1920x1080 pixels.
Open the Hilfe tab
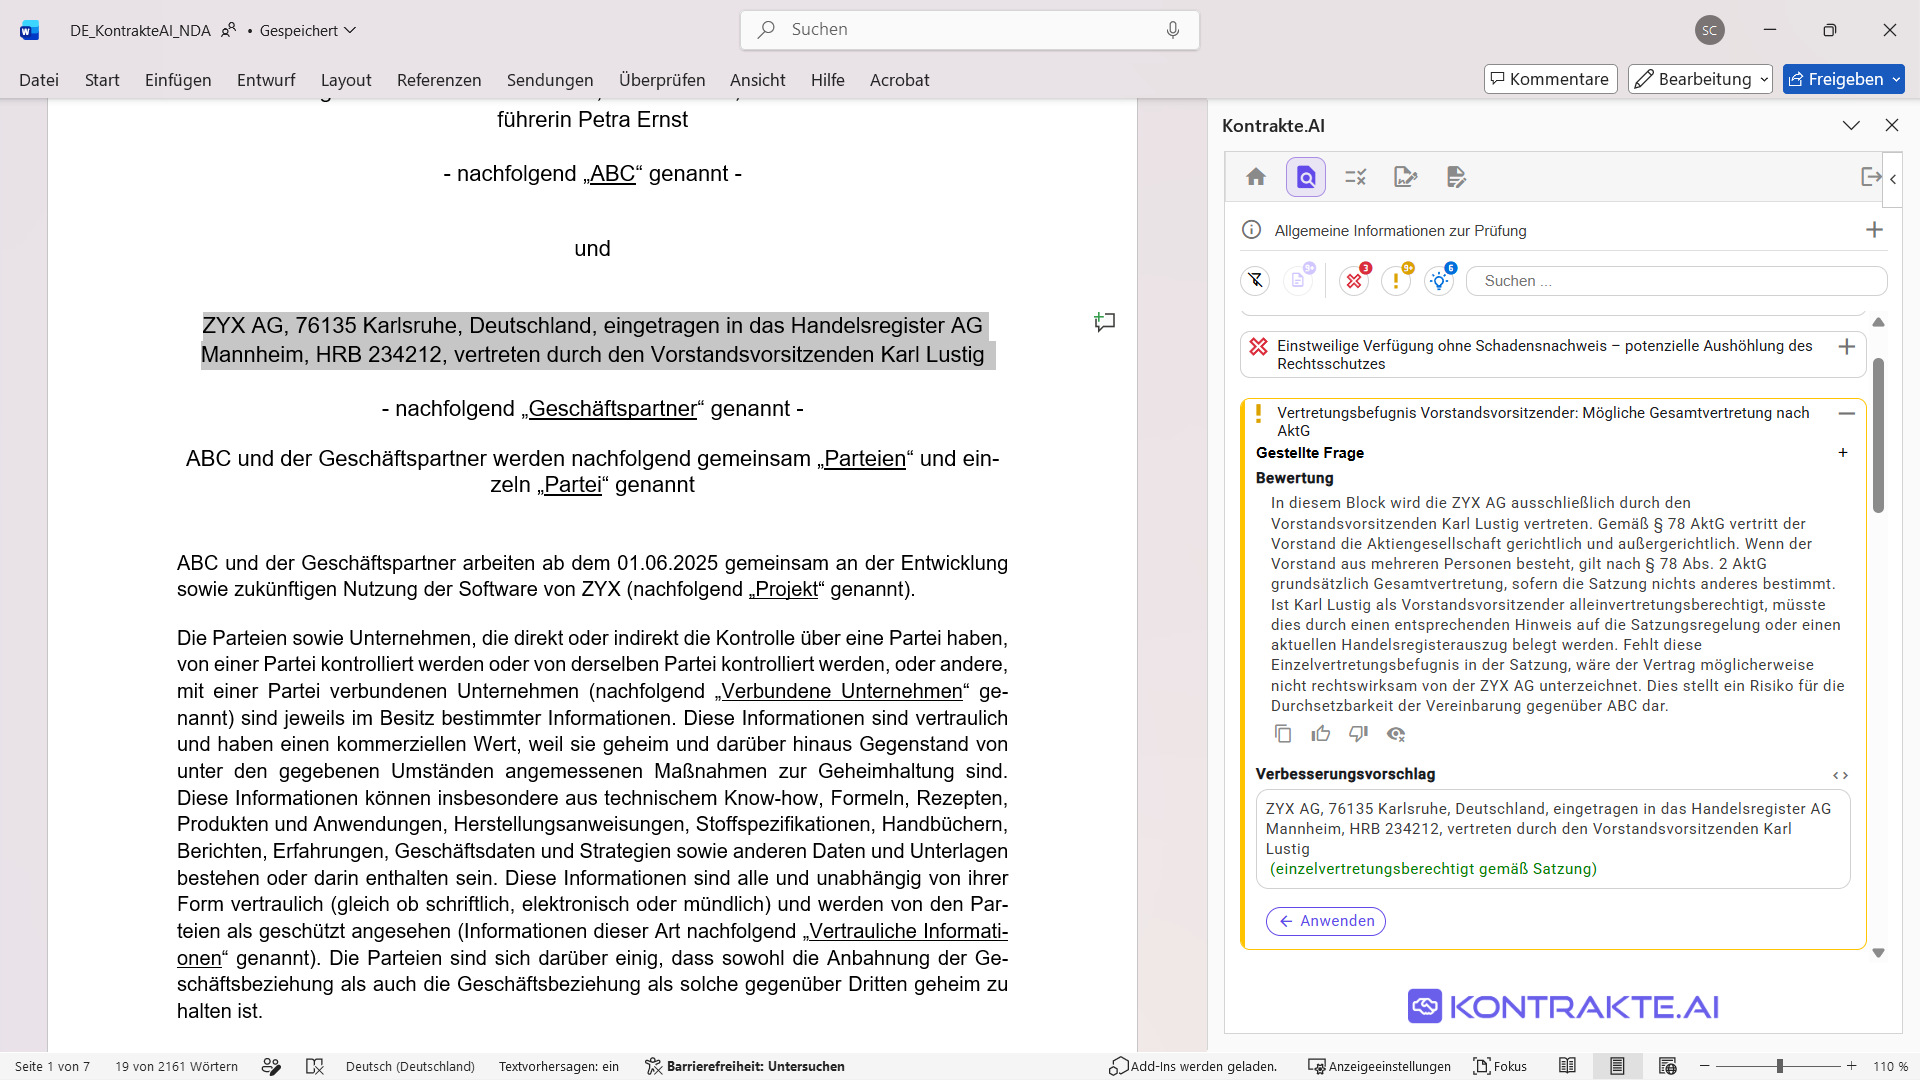pyautogui.click(x=828, y=80)
